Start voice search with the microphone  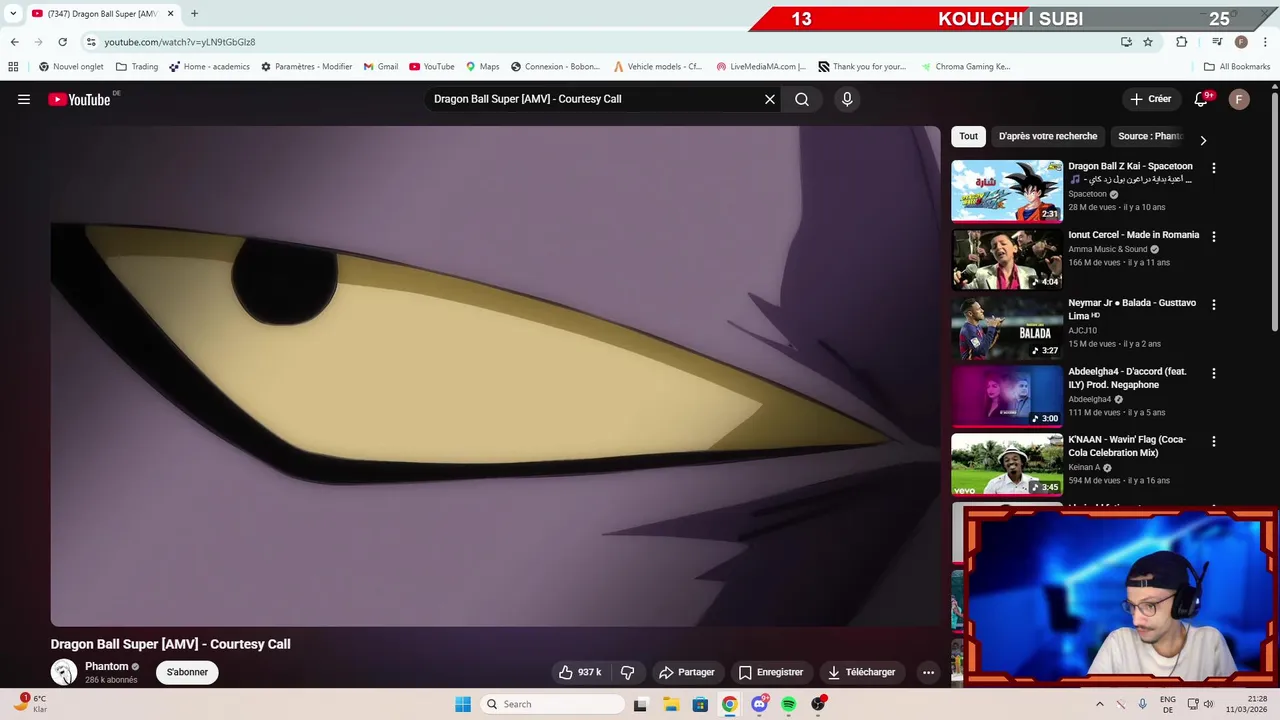847,99
